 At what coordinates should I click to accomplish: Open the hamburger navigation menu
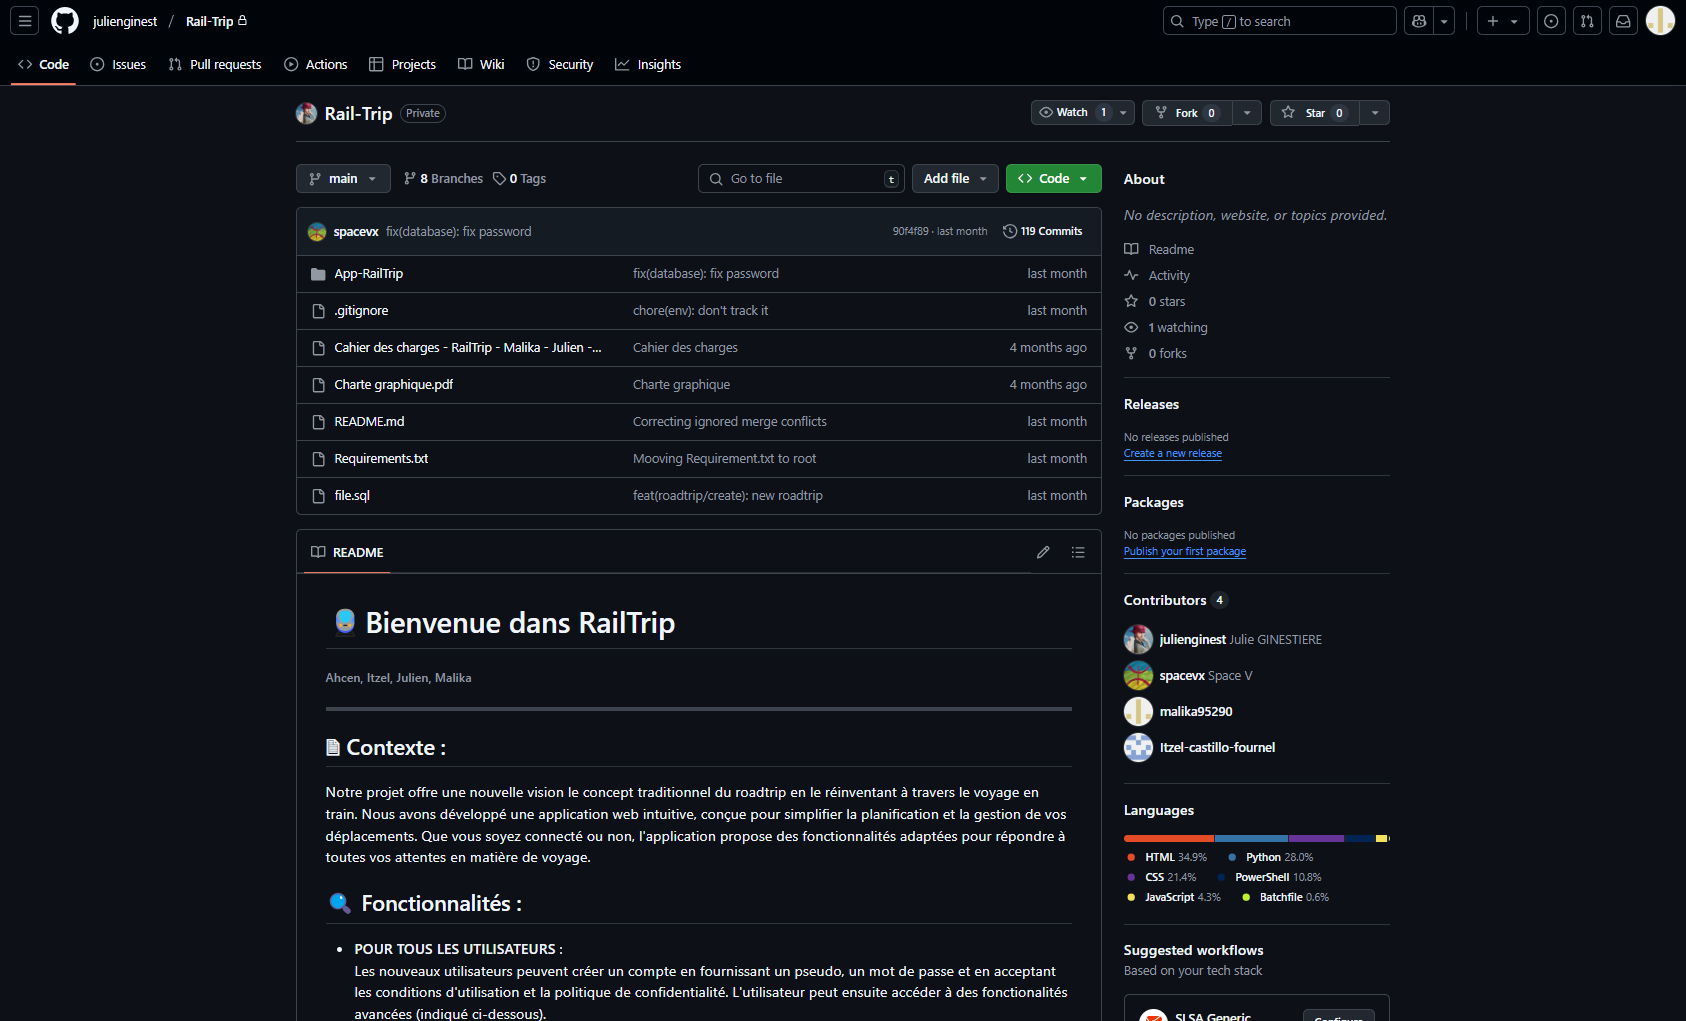tap(25, 21)
